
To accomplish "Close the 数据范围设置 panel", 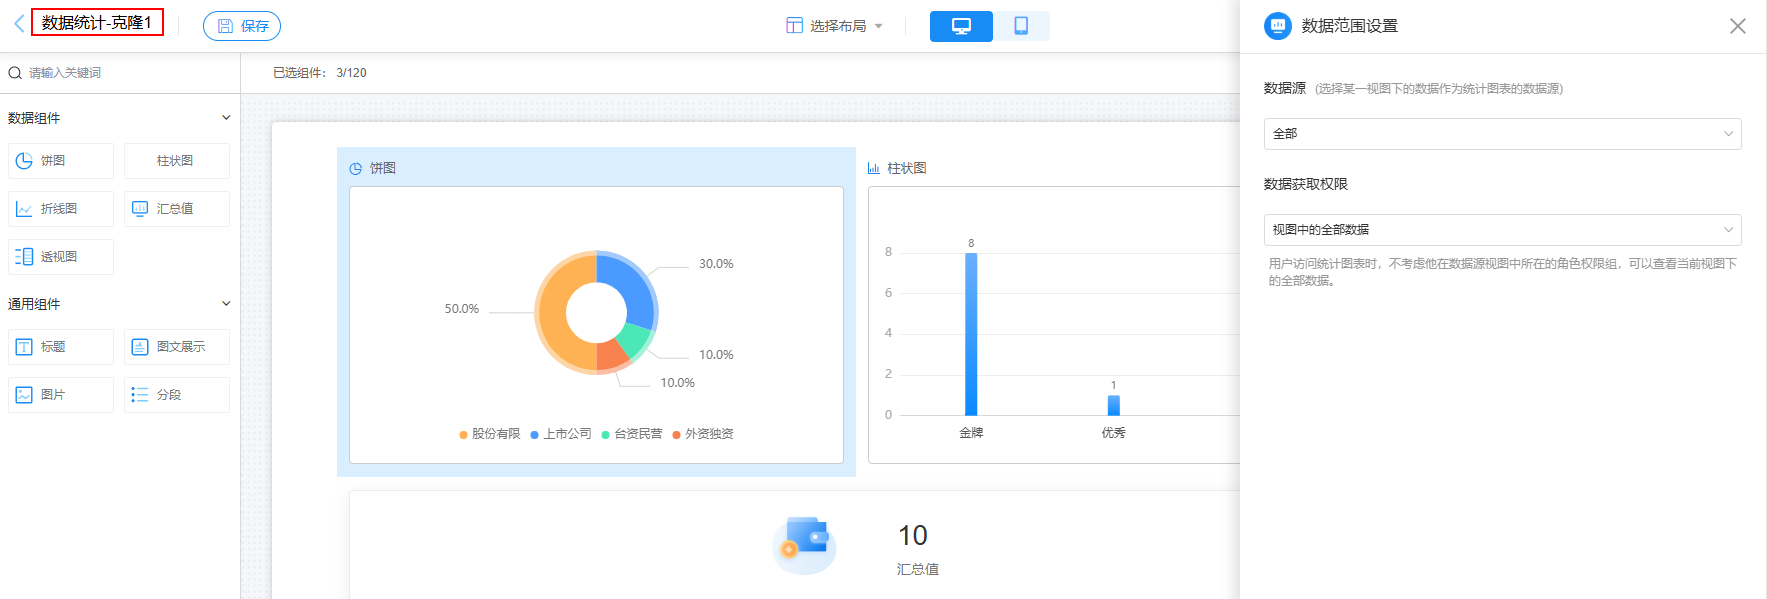I will 1738,26.
